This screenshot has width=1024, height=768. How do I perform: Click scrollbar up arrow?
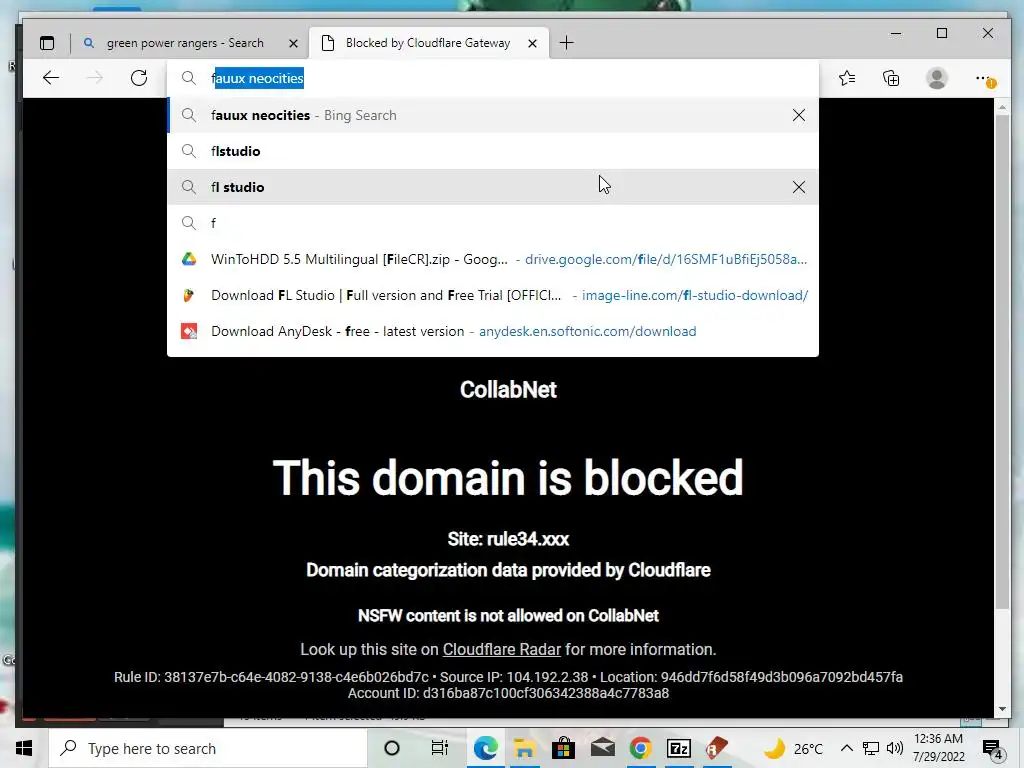[x=1002, y=106]
